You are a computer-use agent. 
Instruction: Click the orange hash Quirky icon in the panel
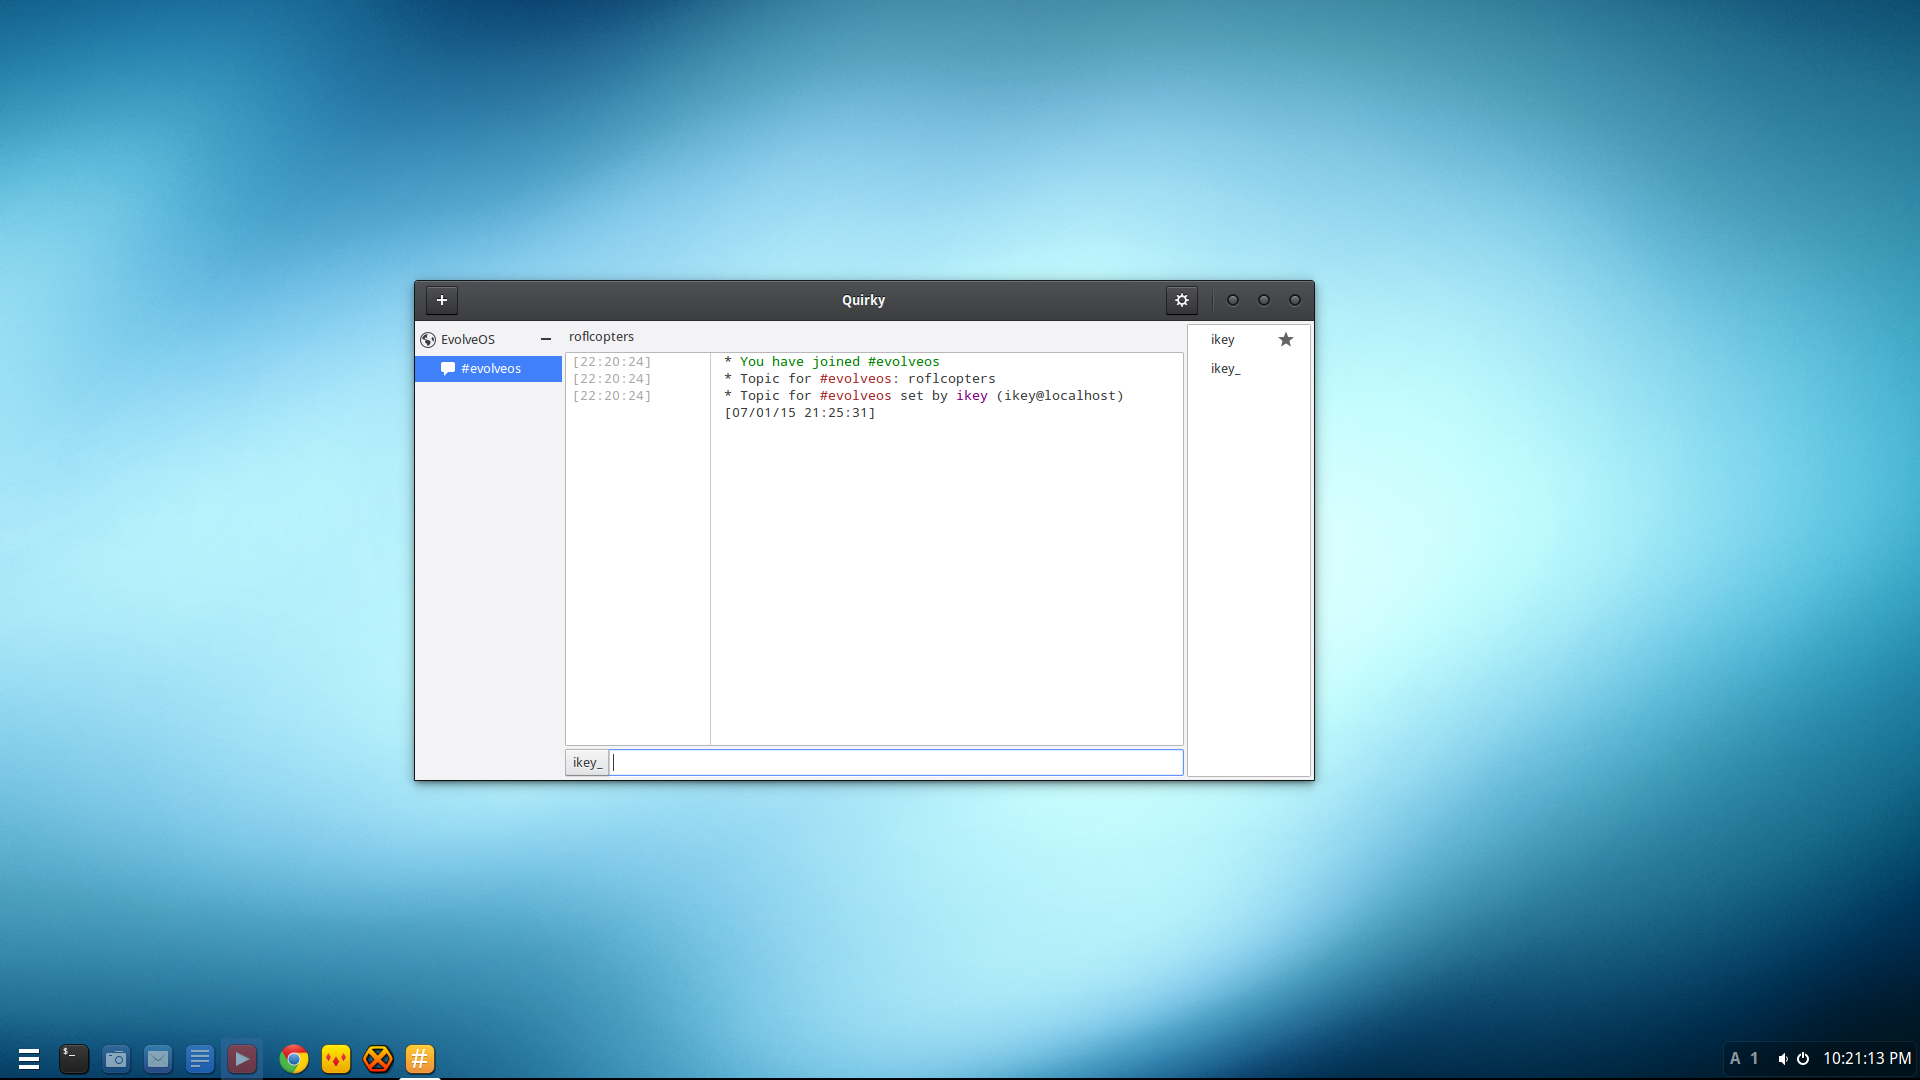pyautogui.click(x=420, y=1059)
